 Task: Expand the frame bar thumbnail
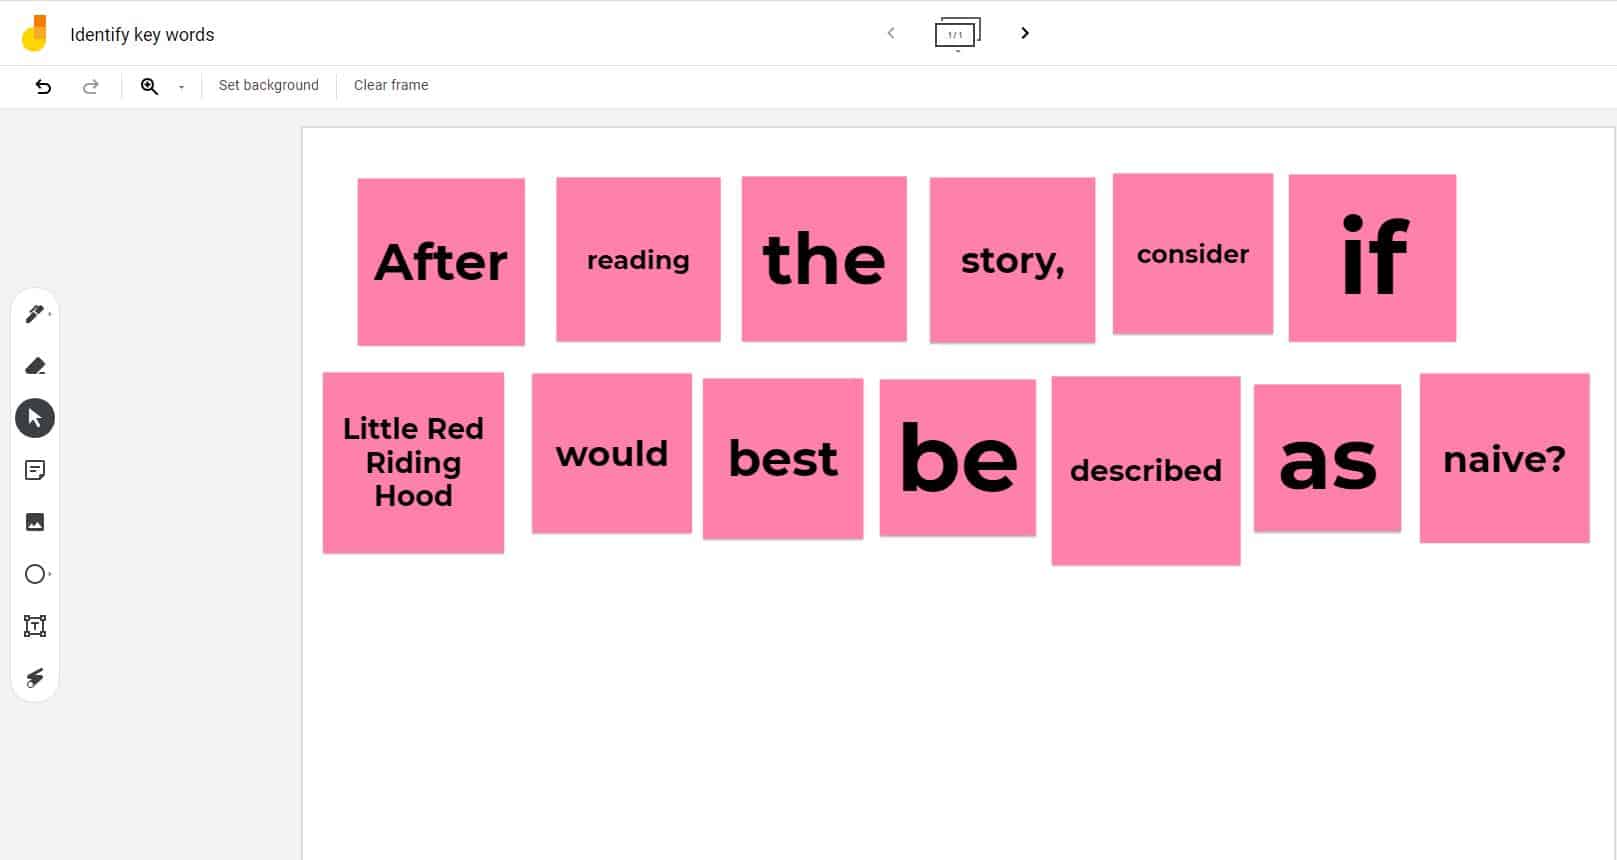(x=957, y=34)
